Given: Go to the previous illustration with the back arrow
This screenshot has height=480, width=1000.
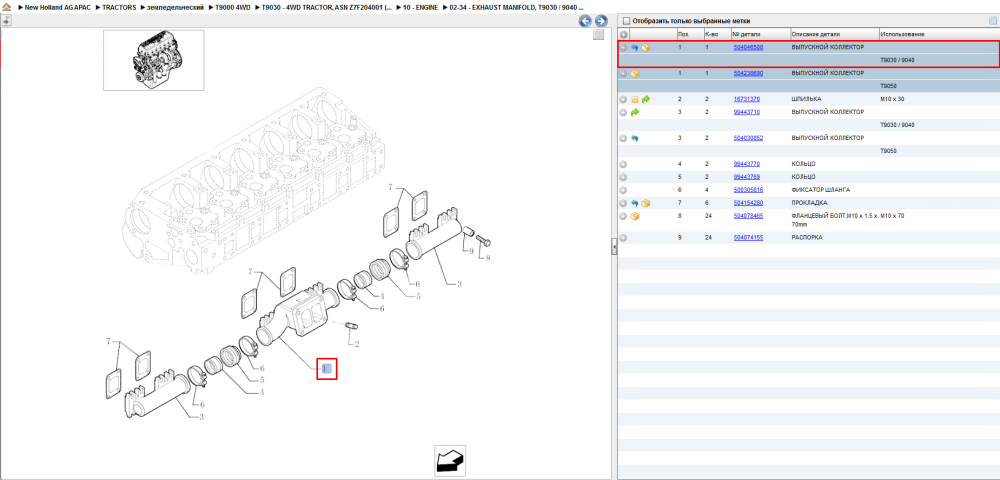Looking at the screenshot, I should [585, 21].
